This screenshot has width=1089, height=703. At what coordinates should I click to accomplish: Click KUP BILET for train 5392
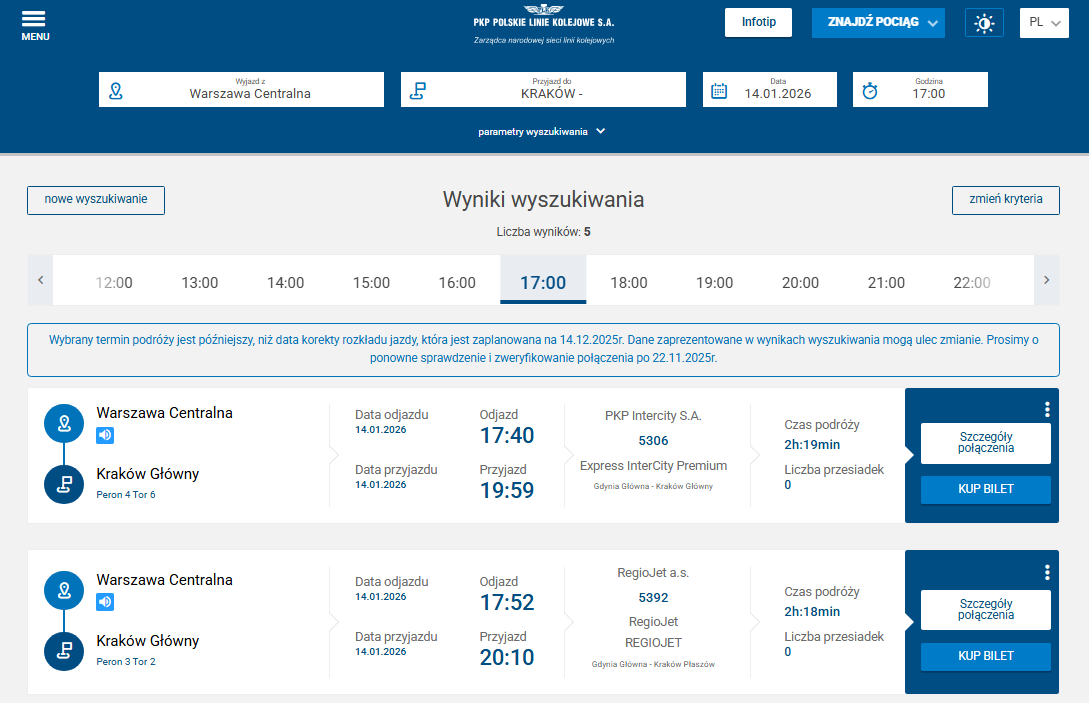pos(986,656)
